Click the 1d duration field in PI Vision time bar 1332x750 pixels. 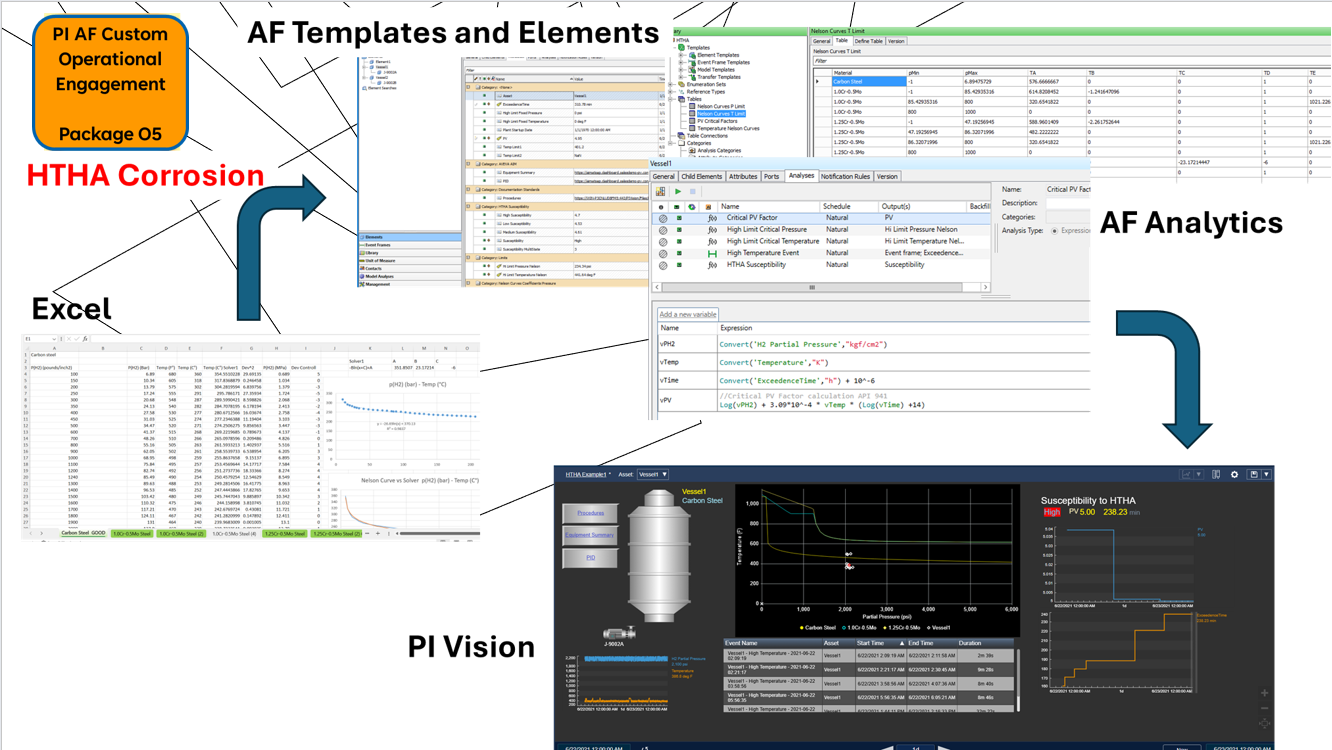click(915, 747)
